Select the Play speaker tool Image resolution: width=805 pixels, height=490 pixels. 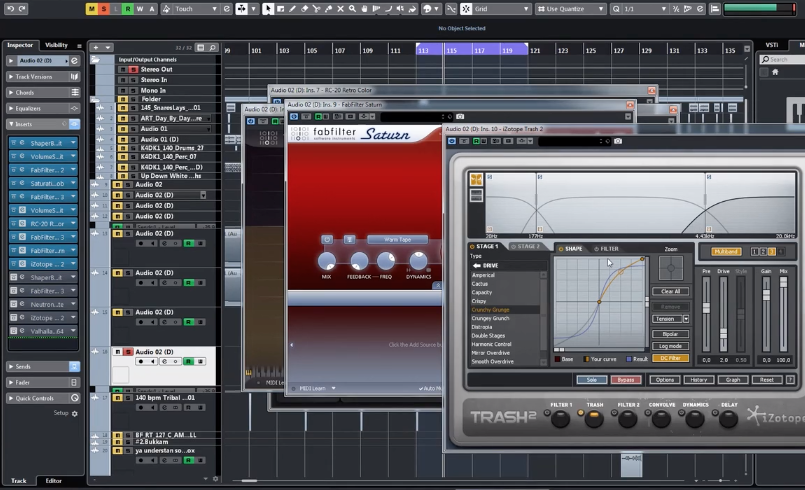400,9
